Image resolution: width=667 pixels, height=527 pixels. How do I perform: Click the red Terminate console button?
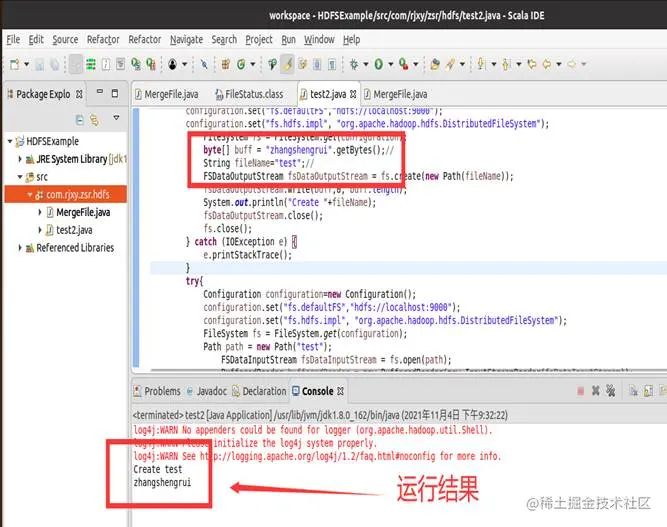pyautogui.click(x=581, y=391)
